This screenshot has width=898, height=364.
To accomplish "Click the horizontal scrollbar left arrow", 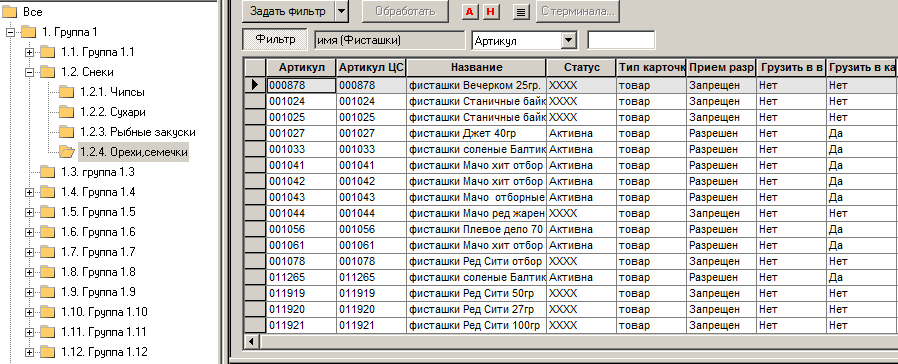I will (251, 341).
